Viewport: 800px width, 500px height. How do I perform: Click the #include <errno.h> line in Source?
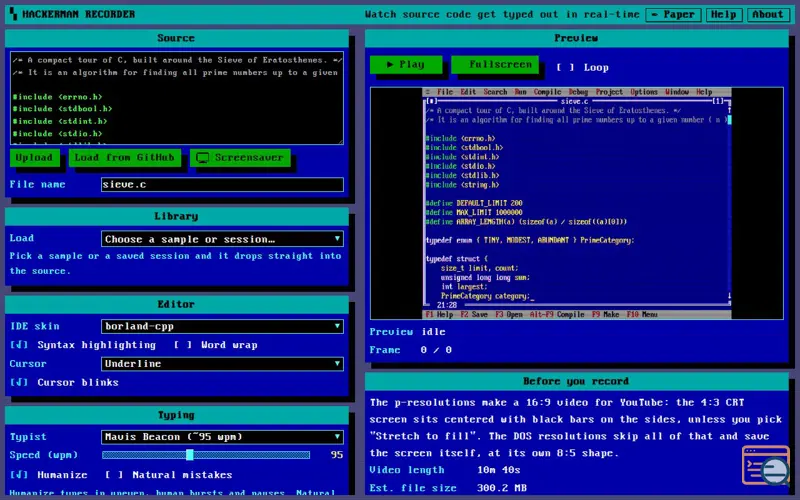click(x=58, y=96)
